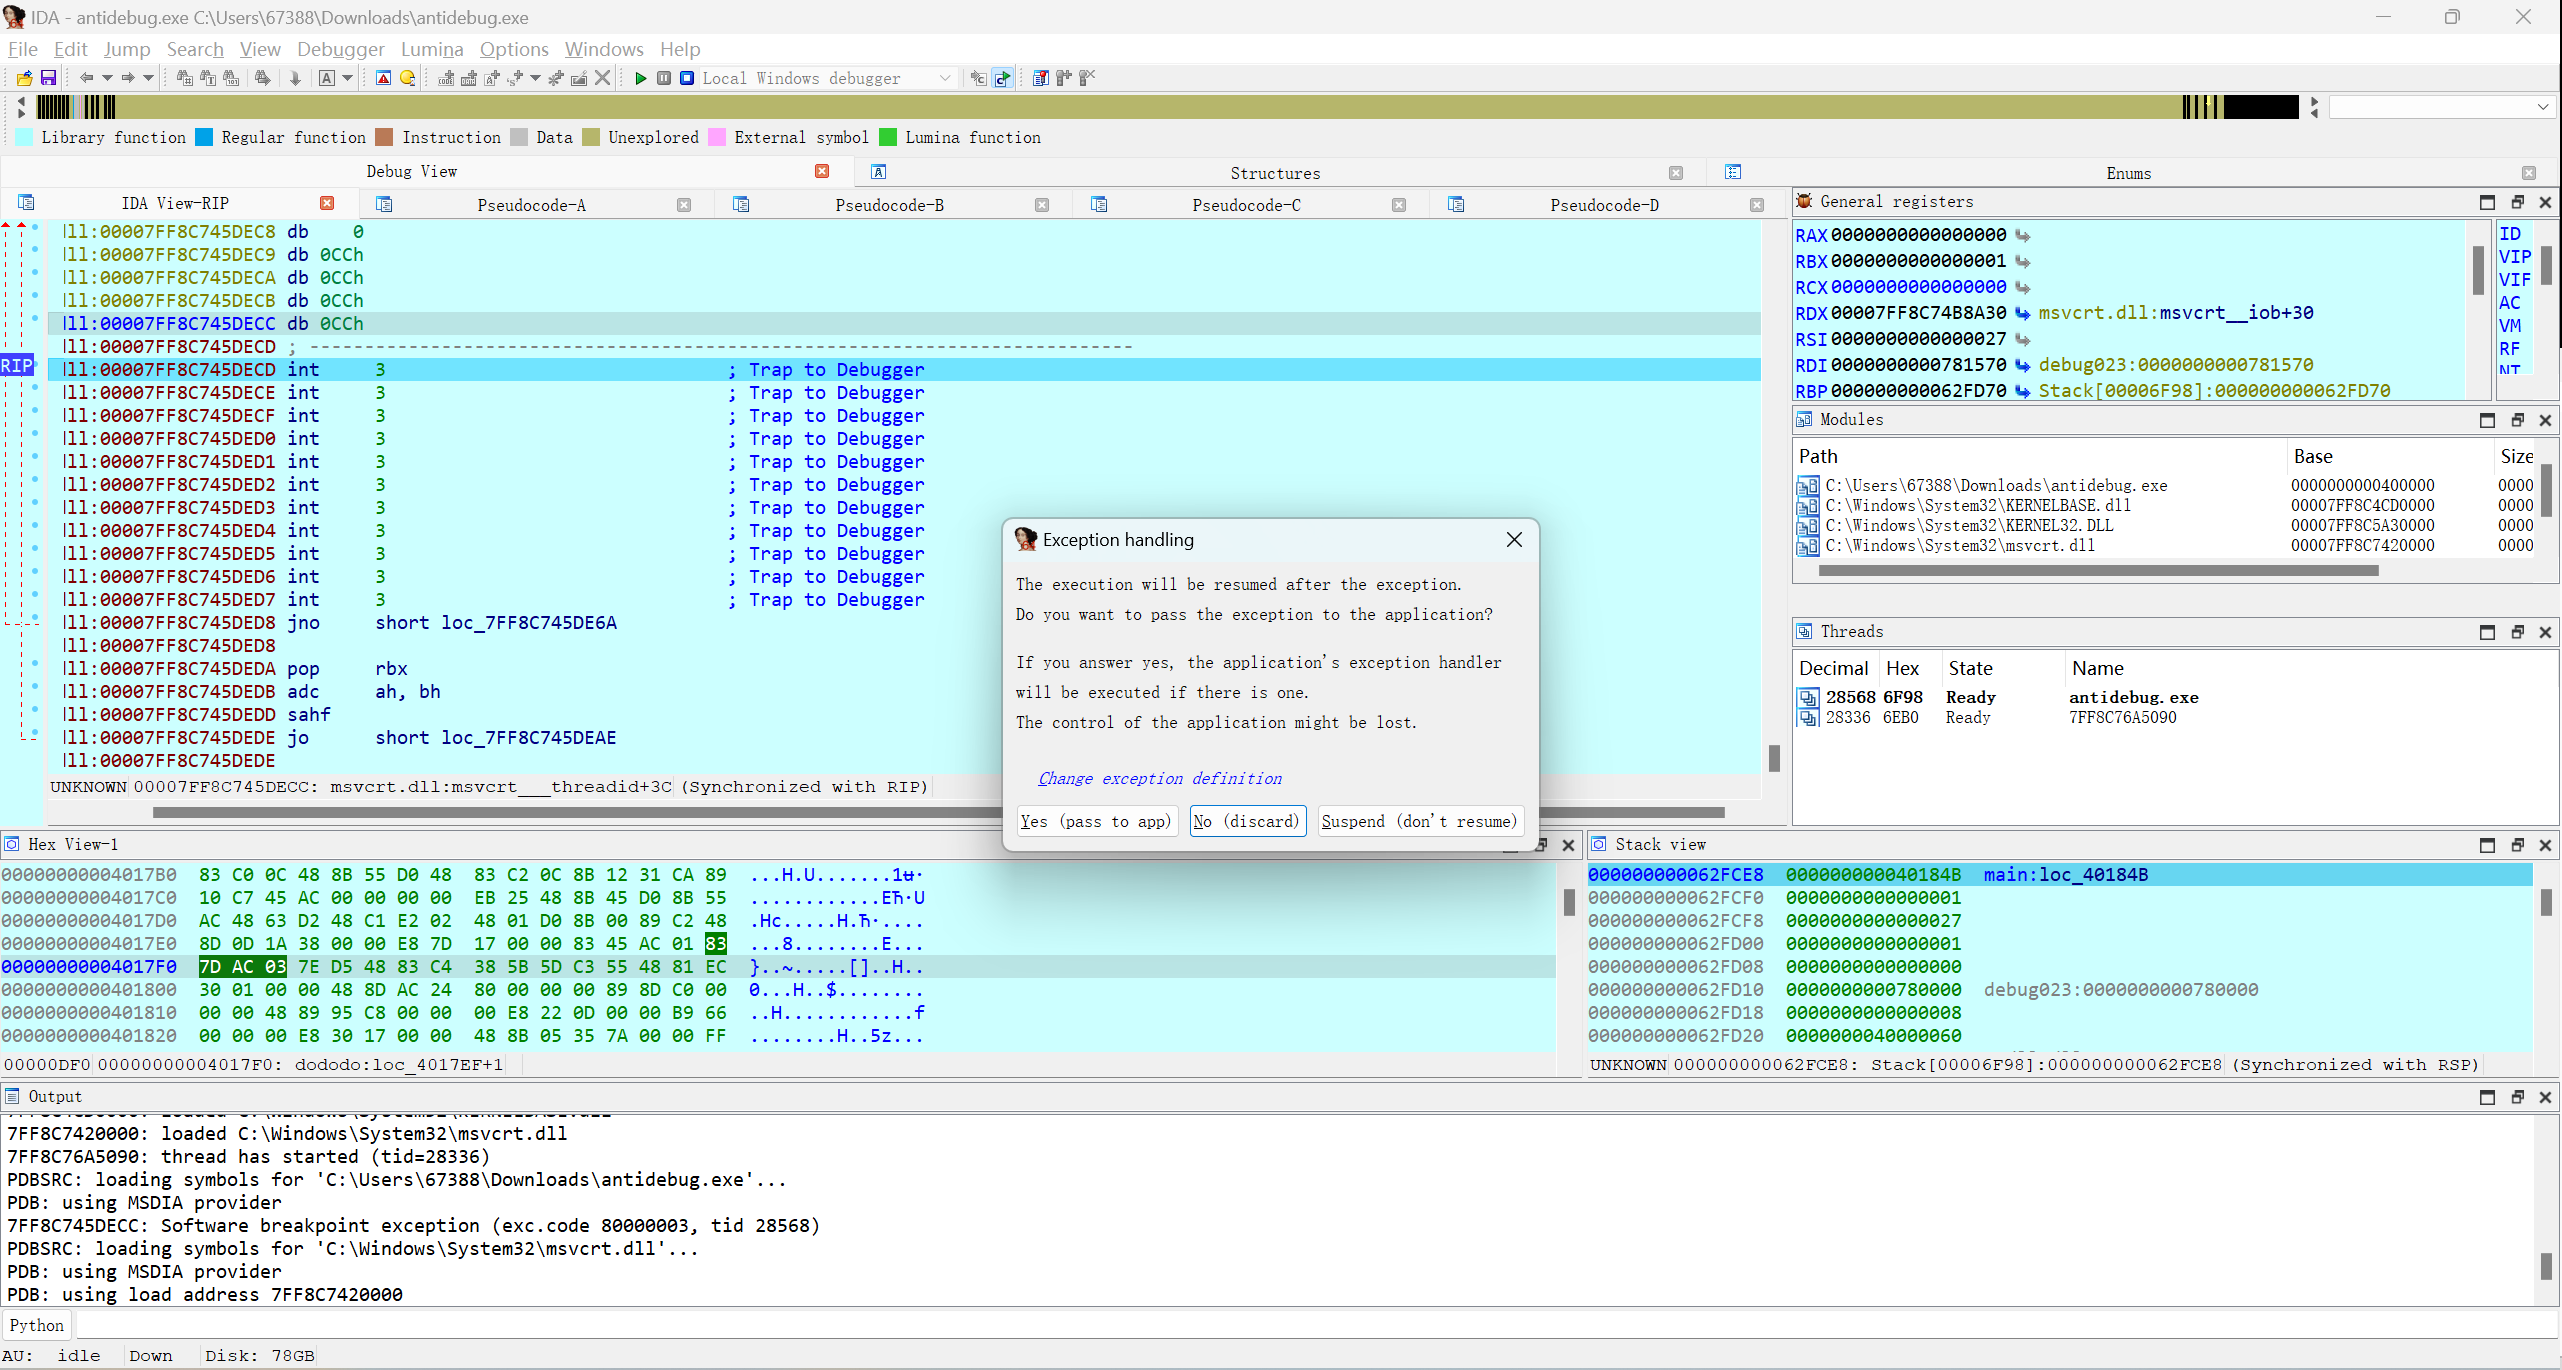The image size is (2562, 1370).
Task: Click the large X cancel toolbar icon
Action: click(602, 78)
